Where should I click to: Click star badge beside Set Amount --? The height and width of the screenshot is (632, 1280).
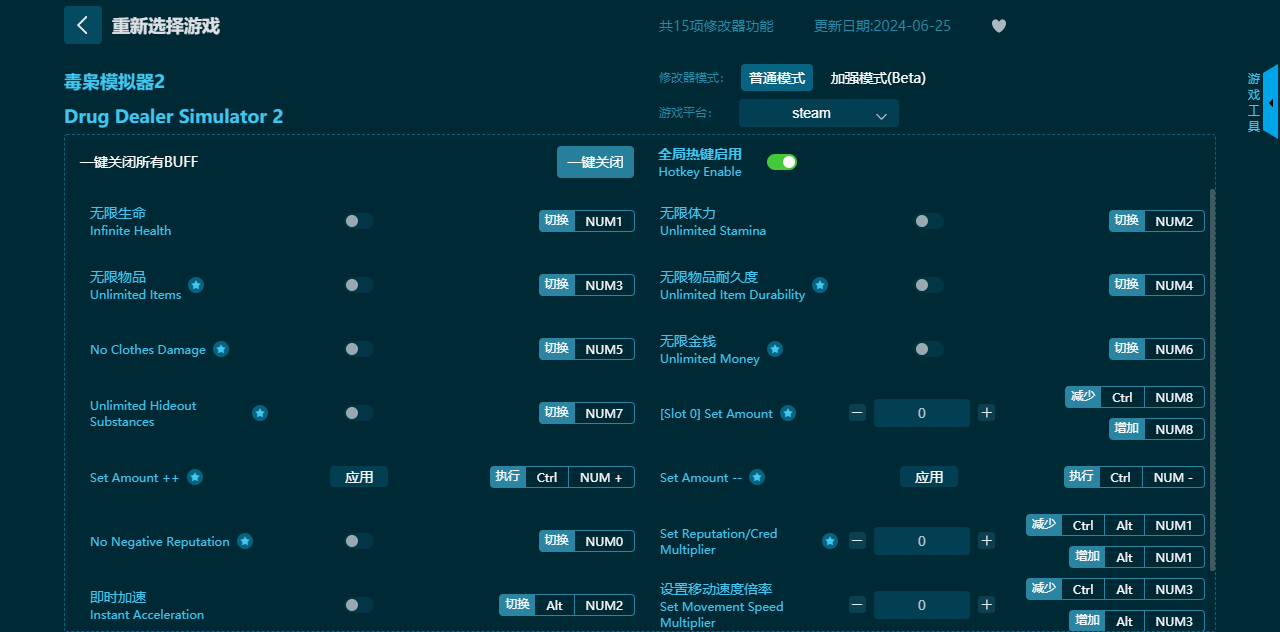757,477
